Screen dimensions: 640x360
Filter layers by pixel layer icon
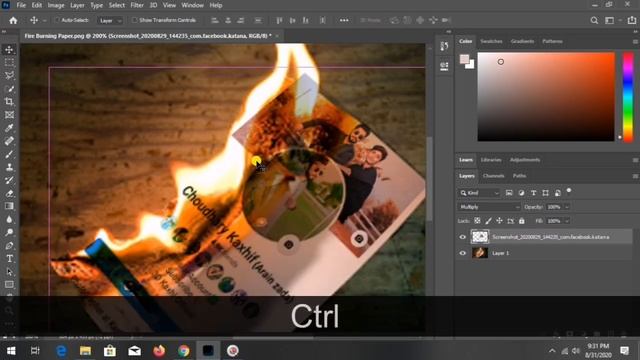(509, 193)
